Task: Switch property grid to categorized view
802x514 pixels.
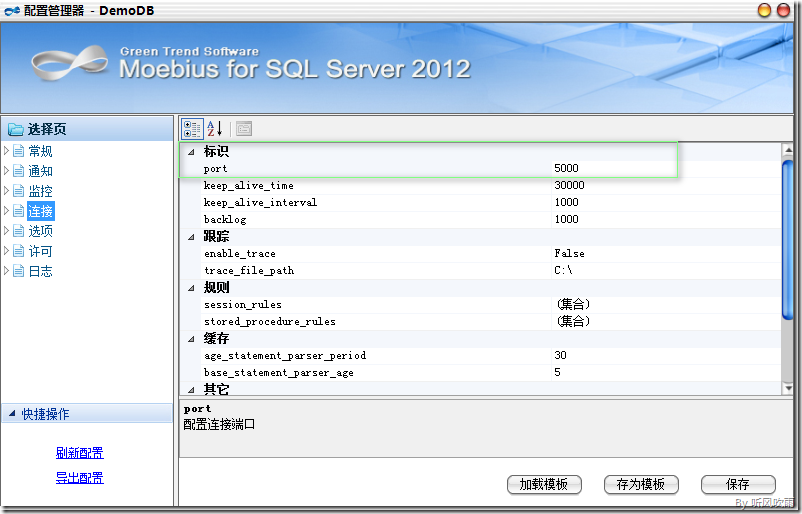Action: point(192,129)
